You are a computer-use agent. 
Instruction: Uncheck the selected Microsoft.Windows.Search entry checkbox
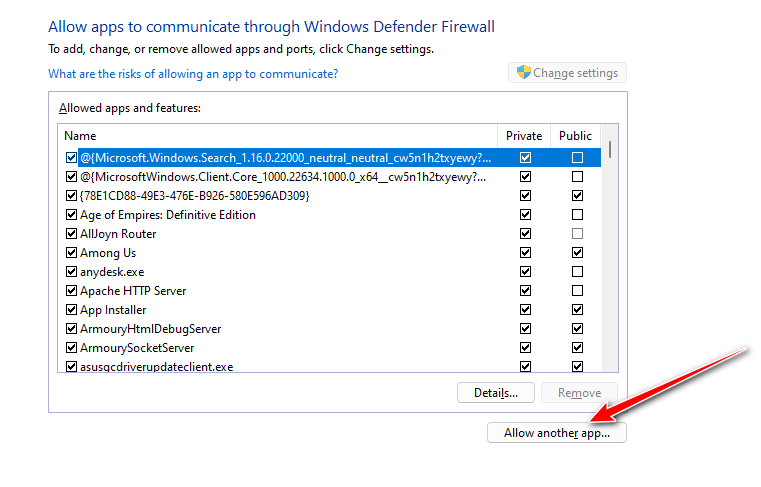click(x=71, y=158)
